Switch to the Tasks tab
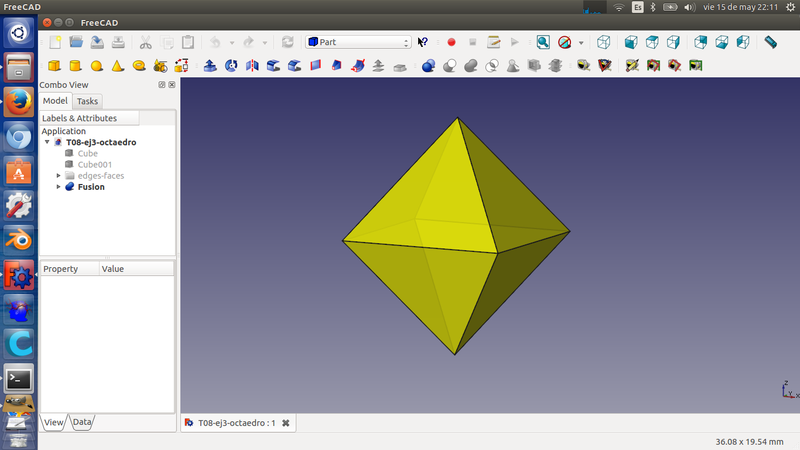The height and width of the screenshot is (450, 800). pos(87,101)
